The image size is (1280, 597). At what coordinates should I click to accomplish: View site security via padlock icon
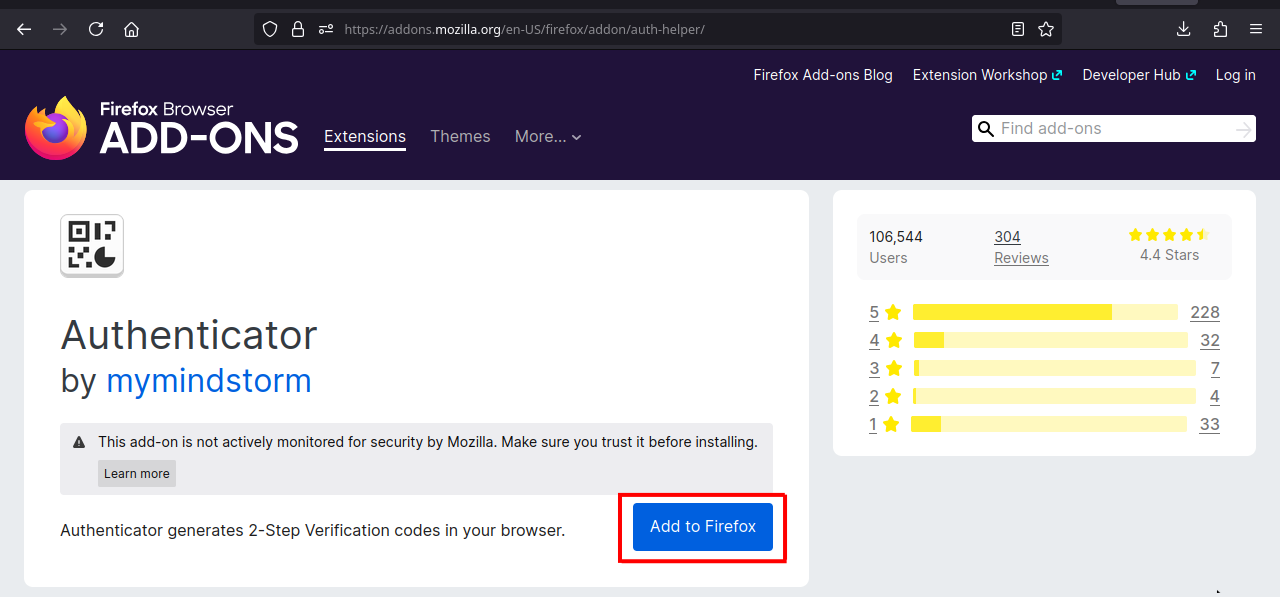pyautogui.click(x=297, y=29)
